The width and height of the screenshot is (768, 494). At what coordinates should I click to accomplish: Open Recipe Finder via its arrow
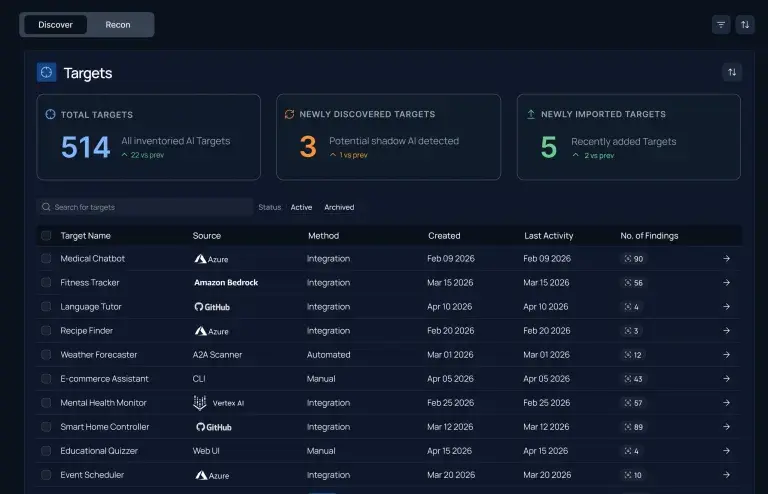726,330
